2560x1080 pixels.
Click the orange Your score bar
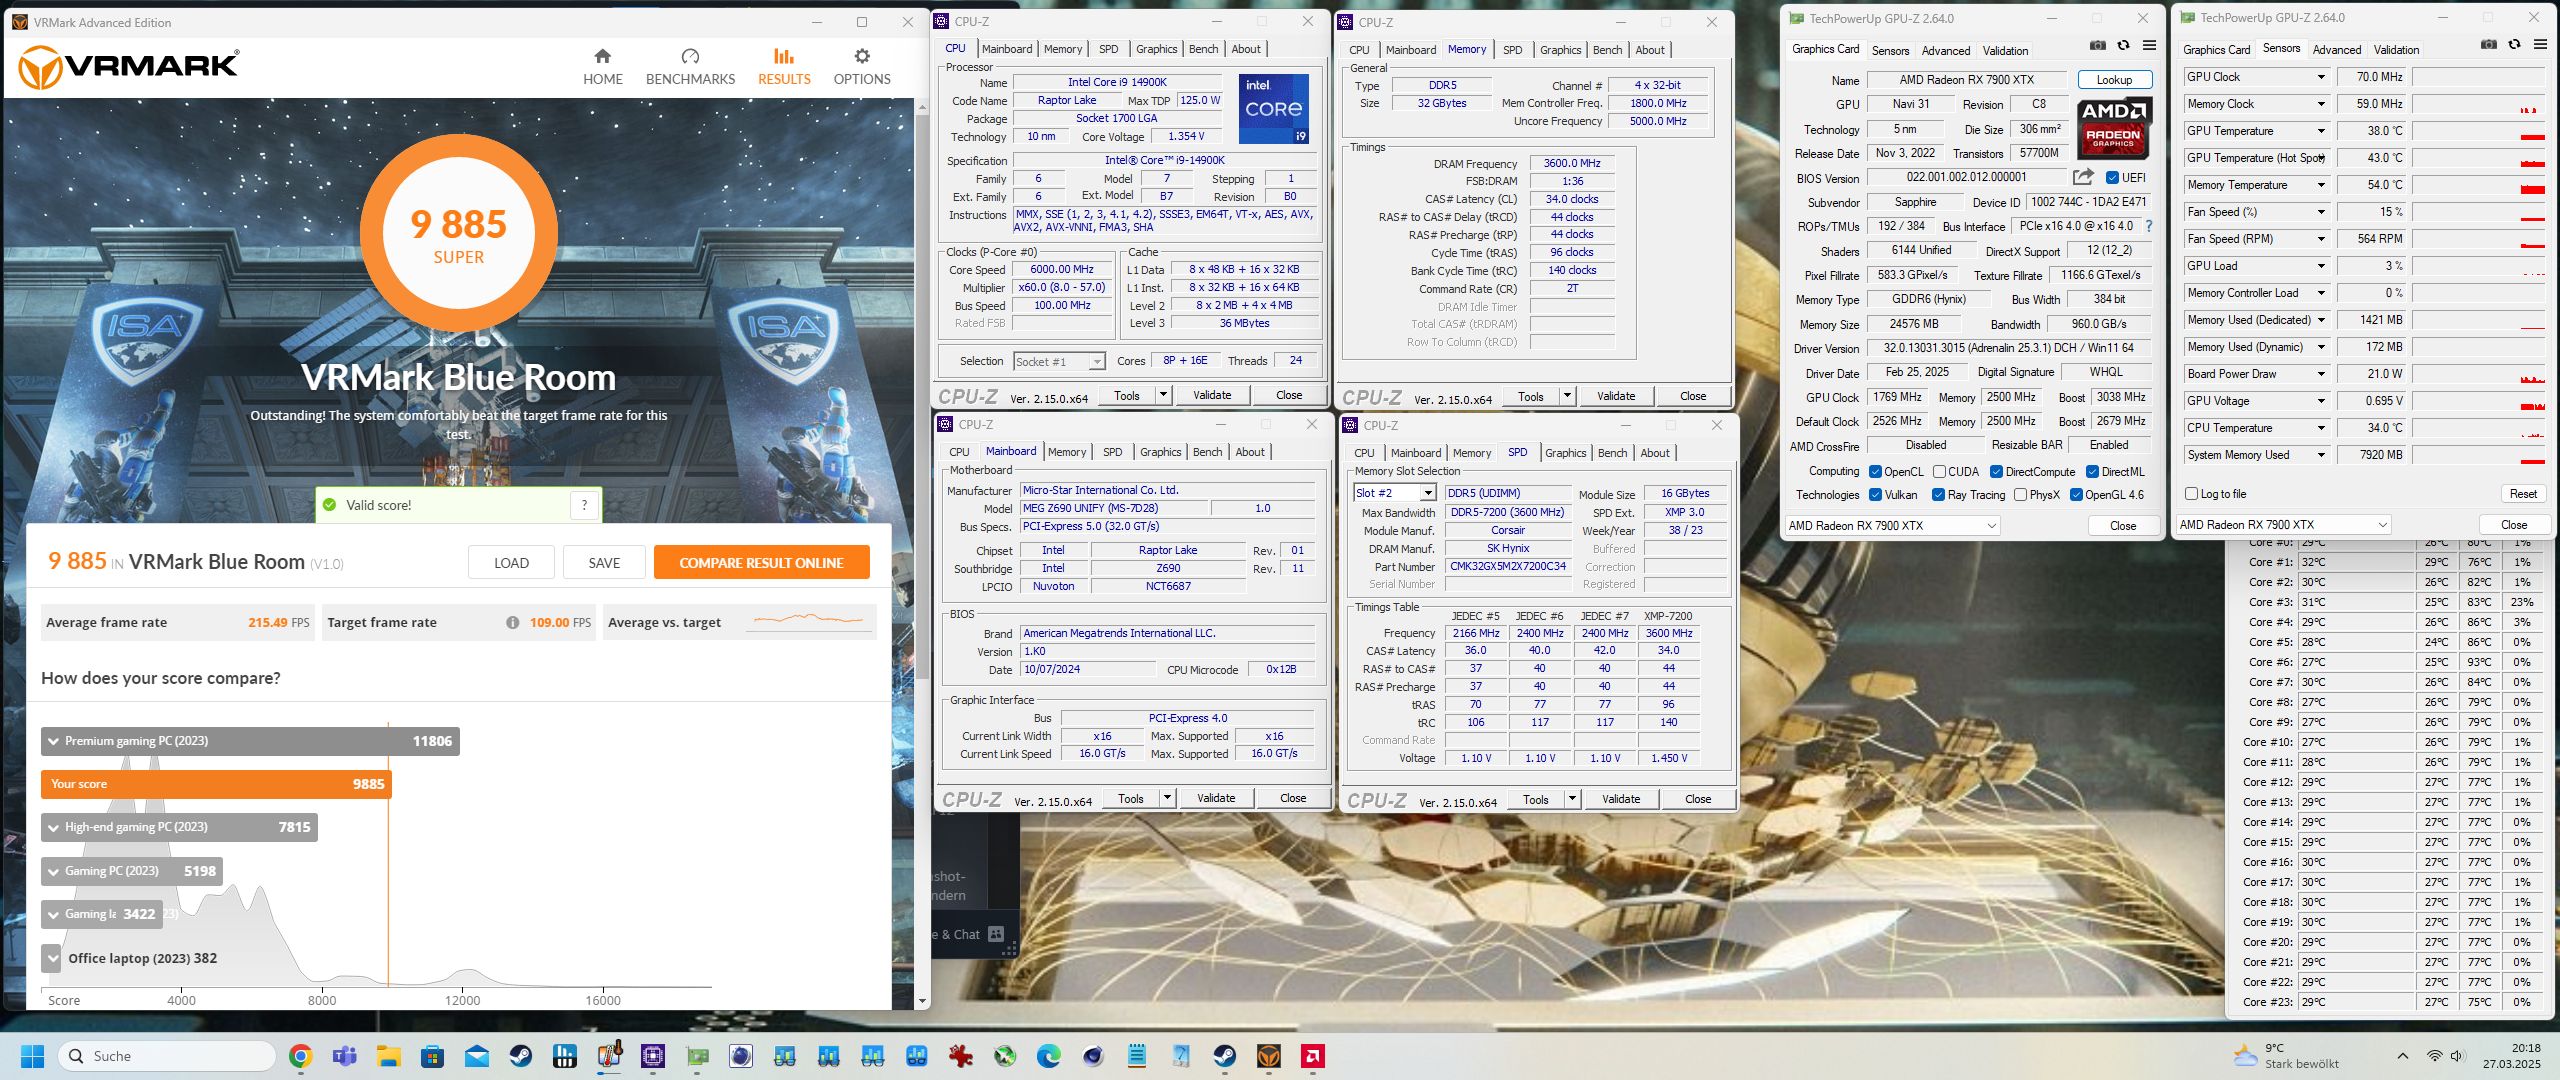216,784
